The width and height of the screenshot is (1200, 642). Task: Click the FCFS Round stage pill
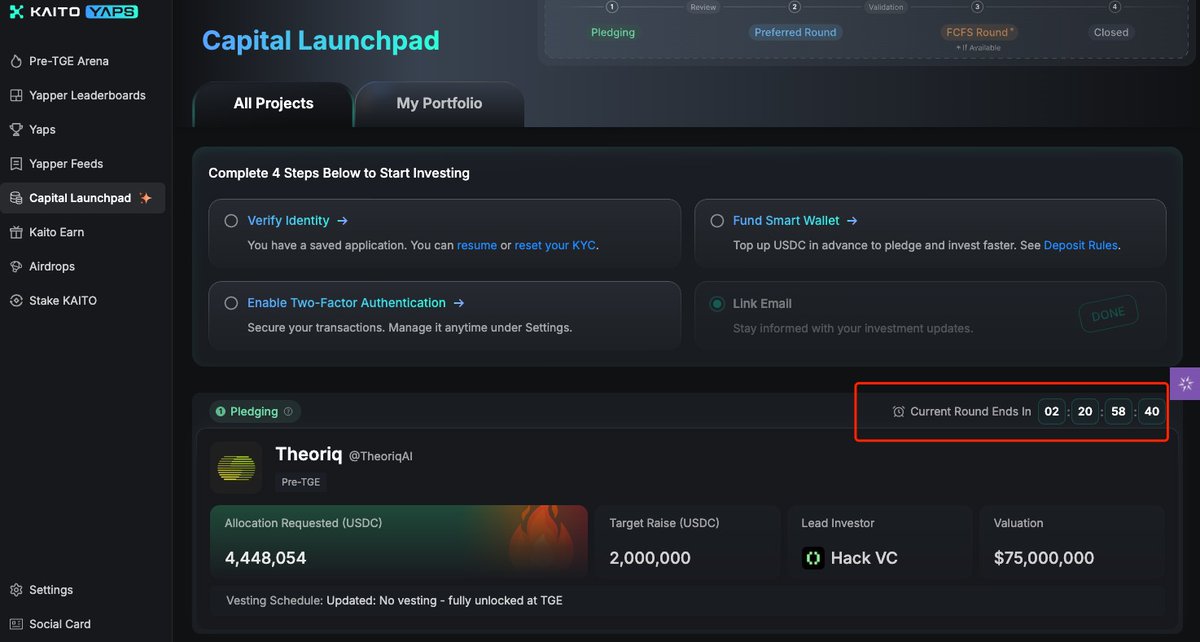coord(980,32)
